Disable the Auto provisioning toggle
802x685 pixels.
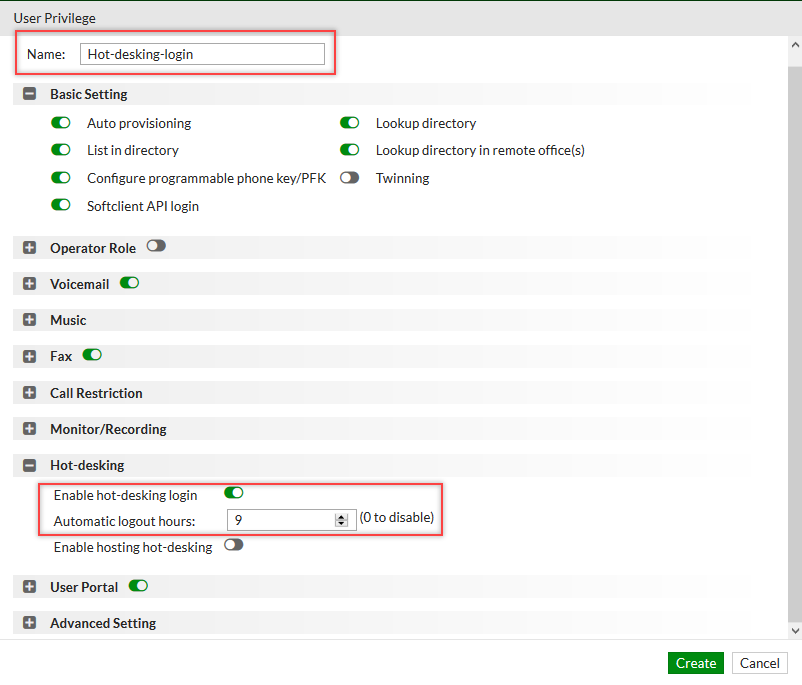pos(60,123)
